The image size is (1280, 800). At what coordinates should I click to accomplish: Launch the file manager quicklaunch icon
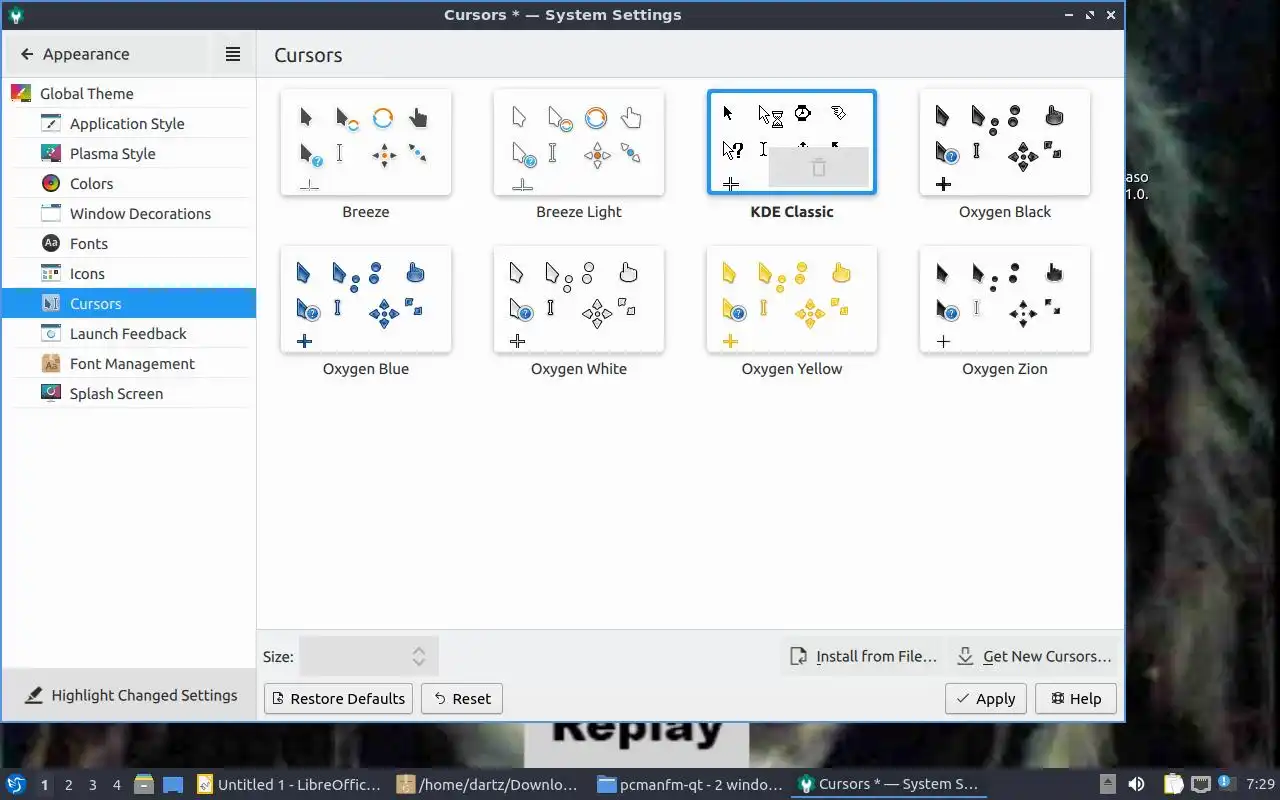tap(143, 784)
